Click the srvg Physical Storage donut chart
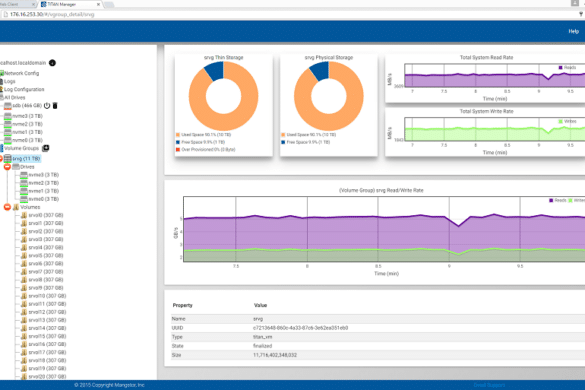 (x=329, y=96)
